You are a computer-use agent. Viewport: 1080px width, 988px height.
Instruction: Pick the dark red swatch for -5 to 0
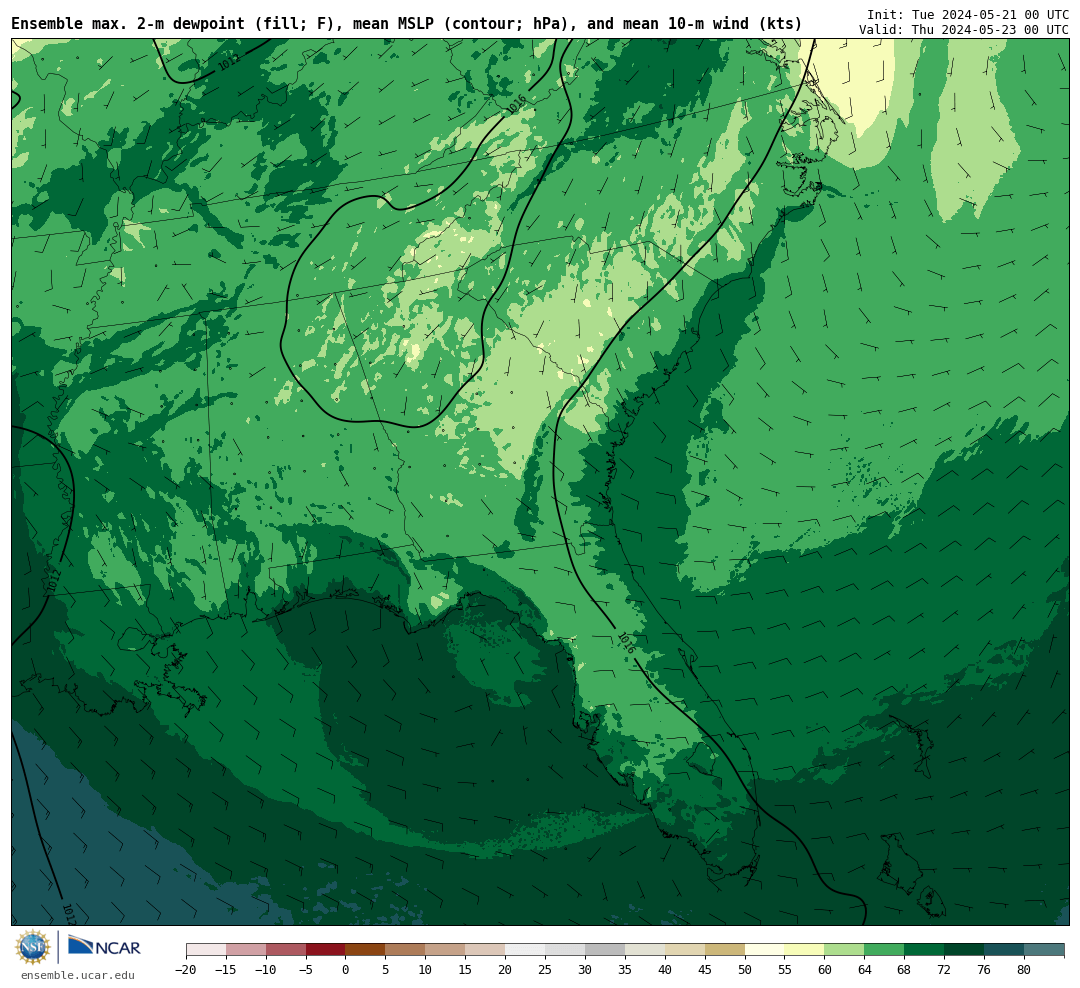tap(326, 950)
